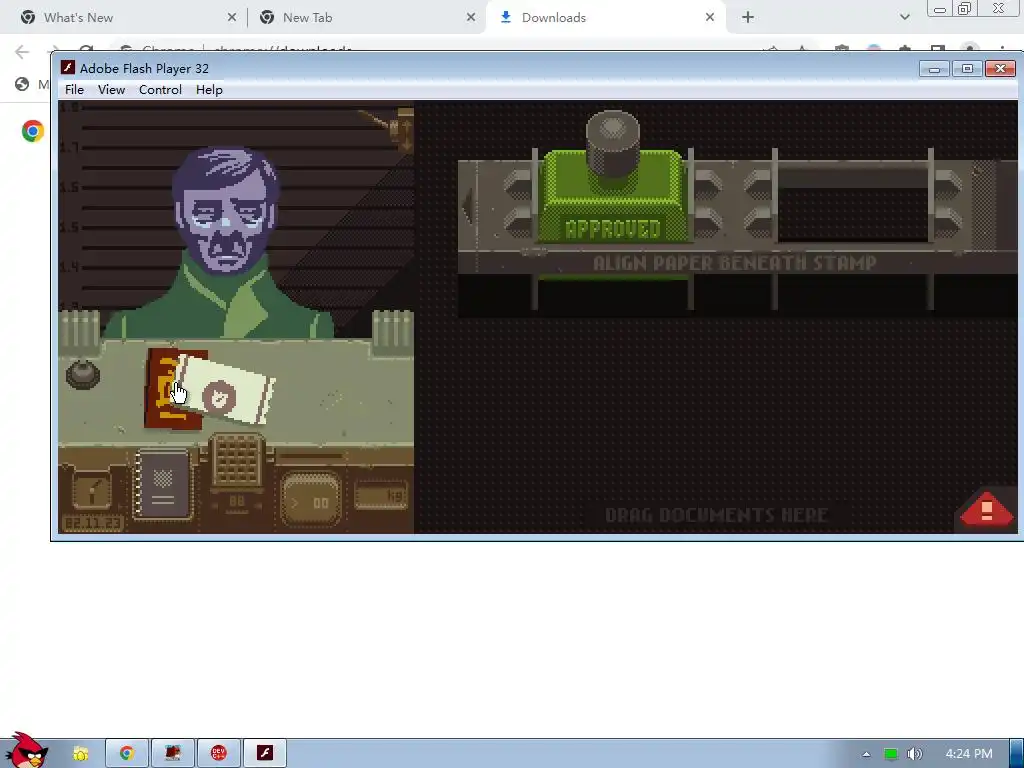This screenshot has width=1024, height=768.
Task: Click the red passport on the counter
Action: (161, 389)
